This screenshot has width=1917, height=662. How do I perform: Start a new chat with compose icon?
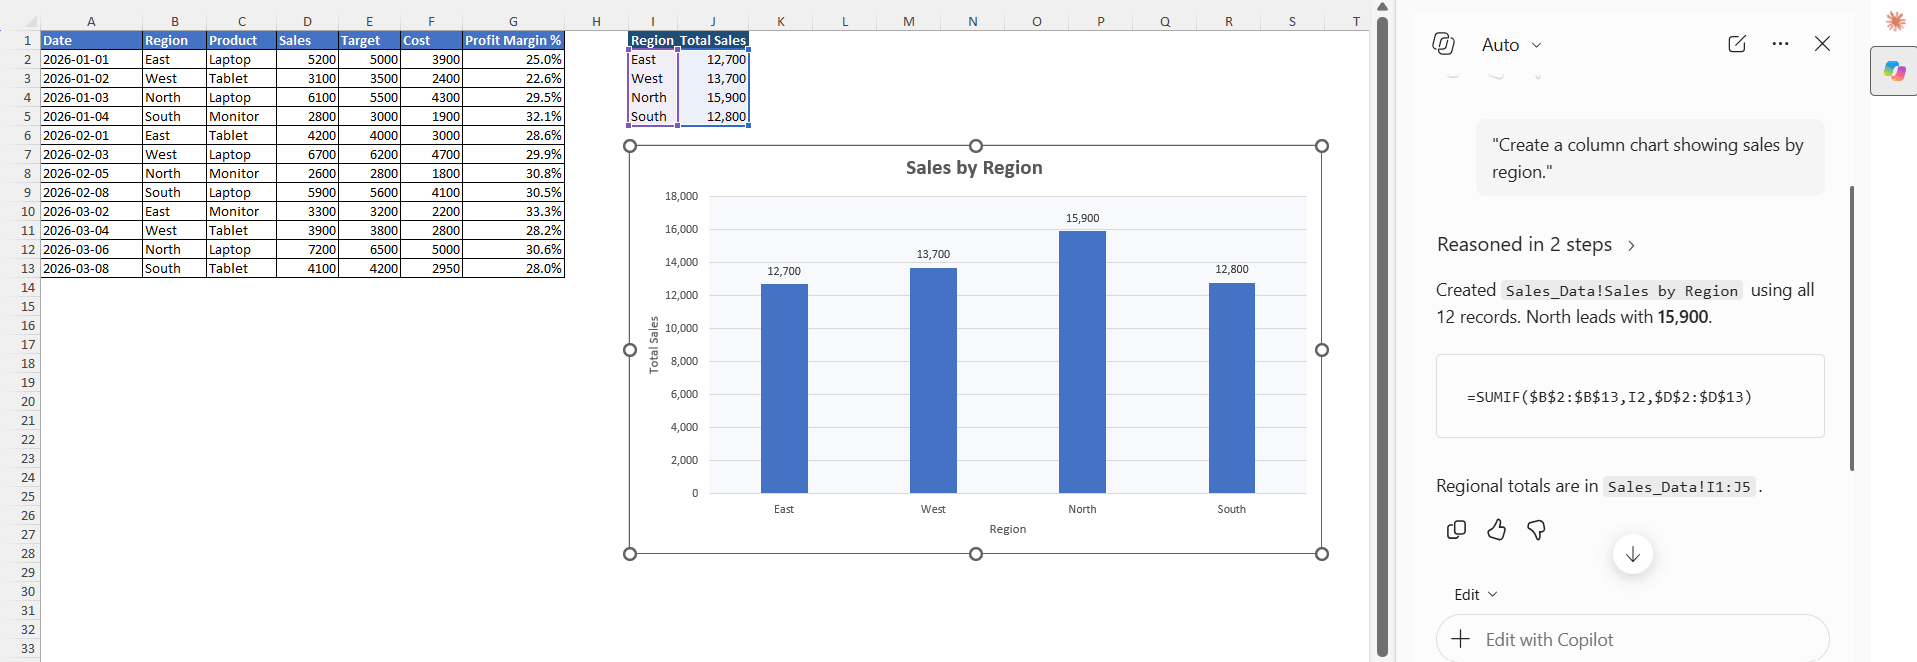pyautogui.click(x=1737, y=44)
